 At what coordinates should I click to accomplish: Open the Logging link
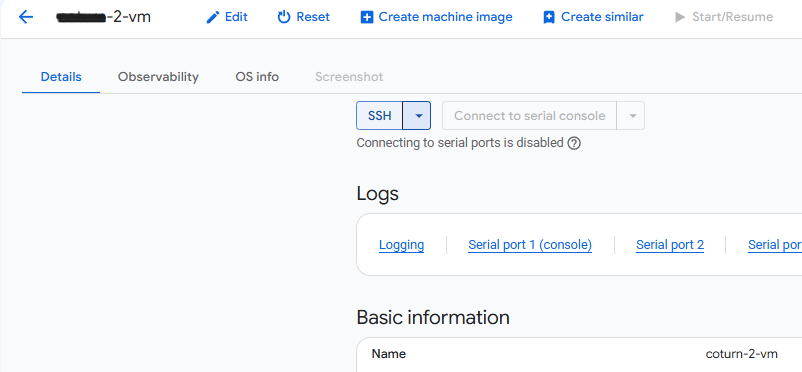point(402,245)
